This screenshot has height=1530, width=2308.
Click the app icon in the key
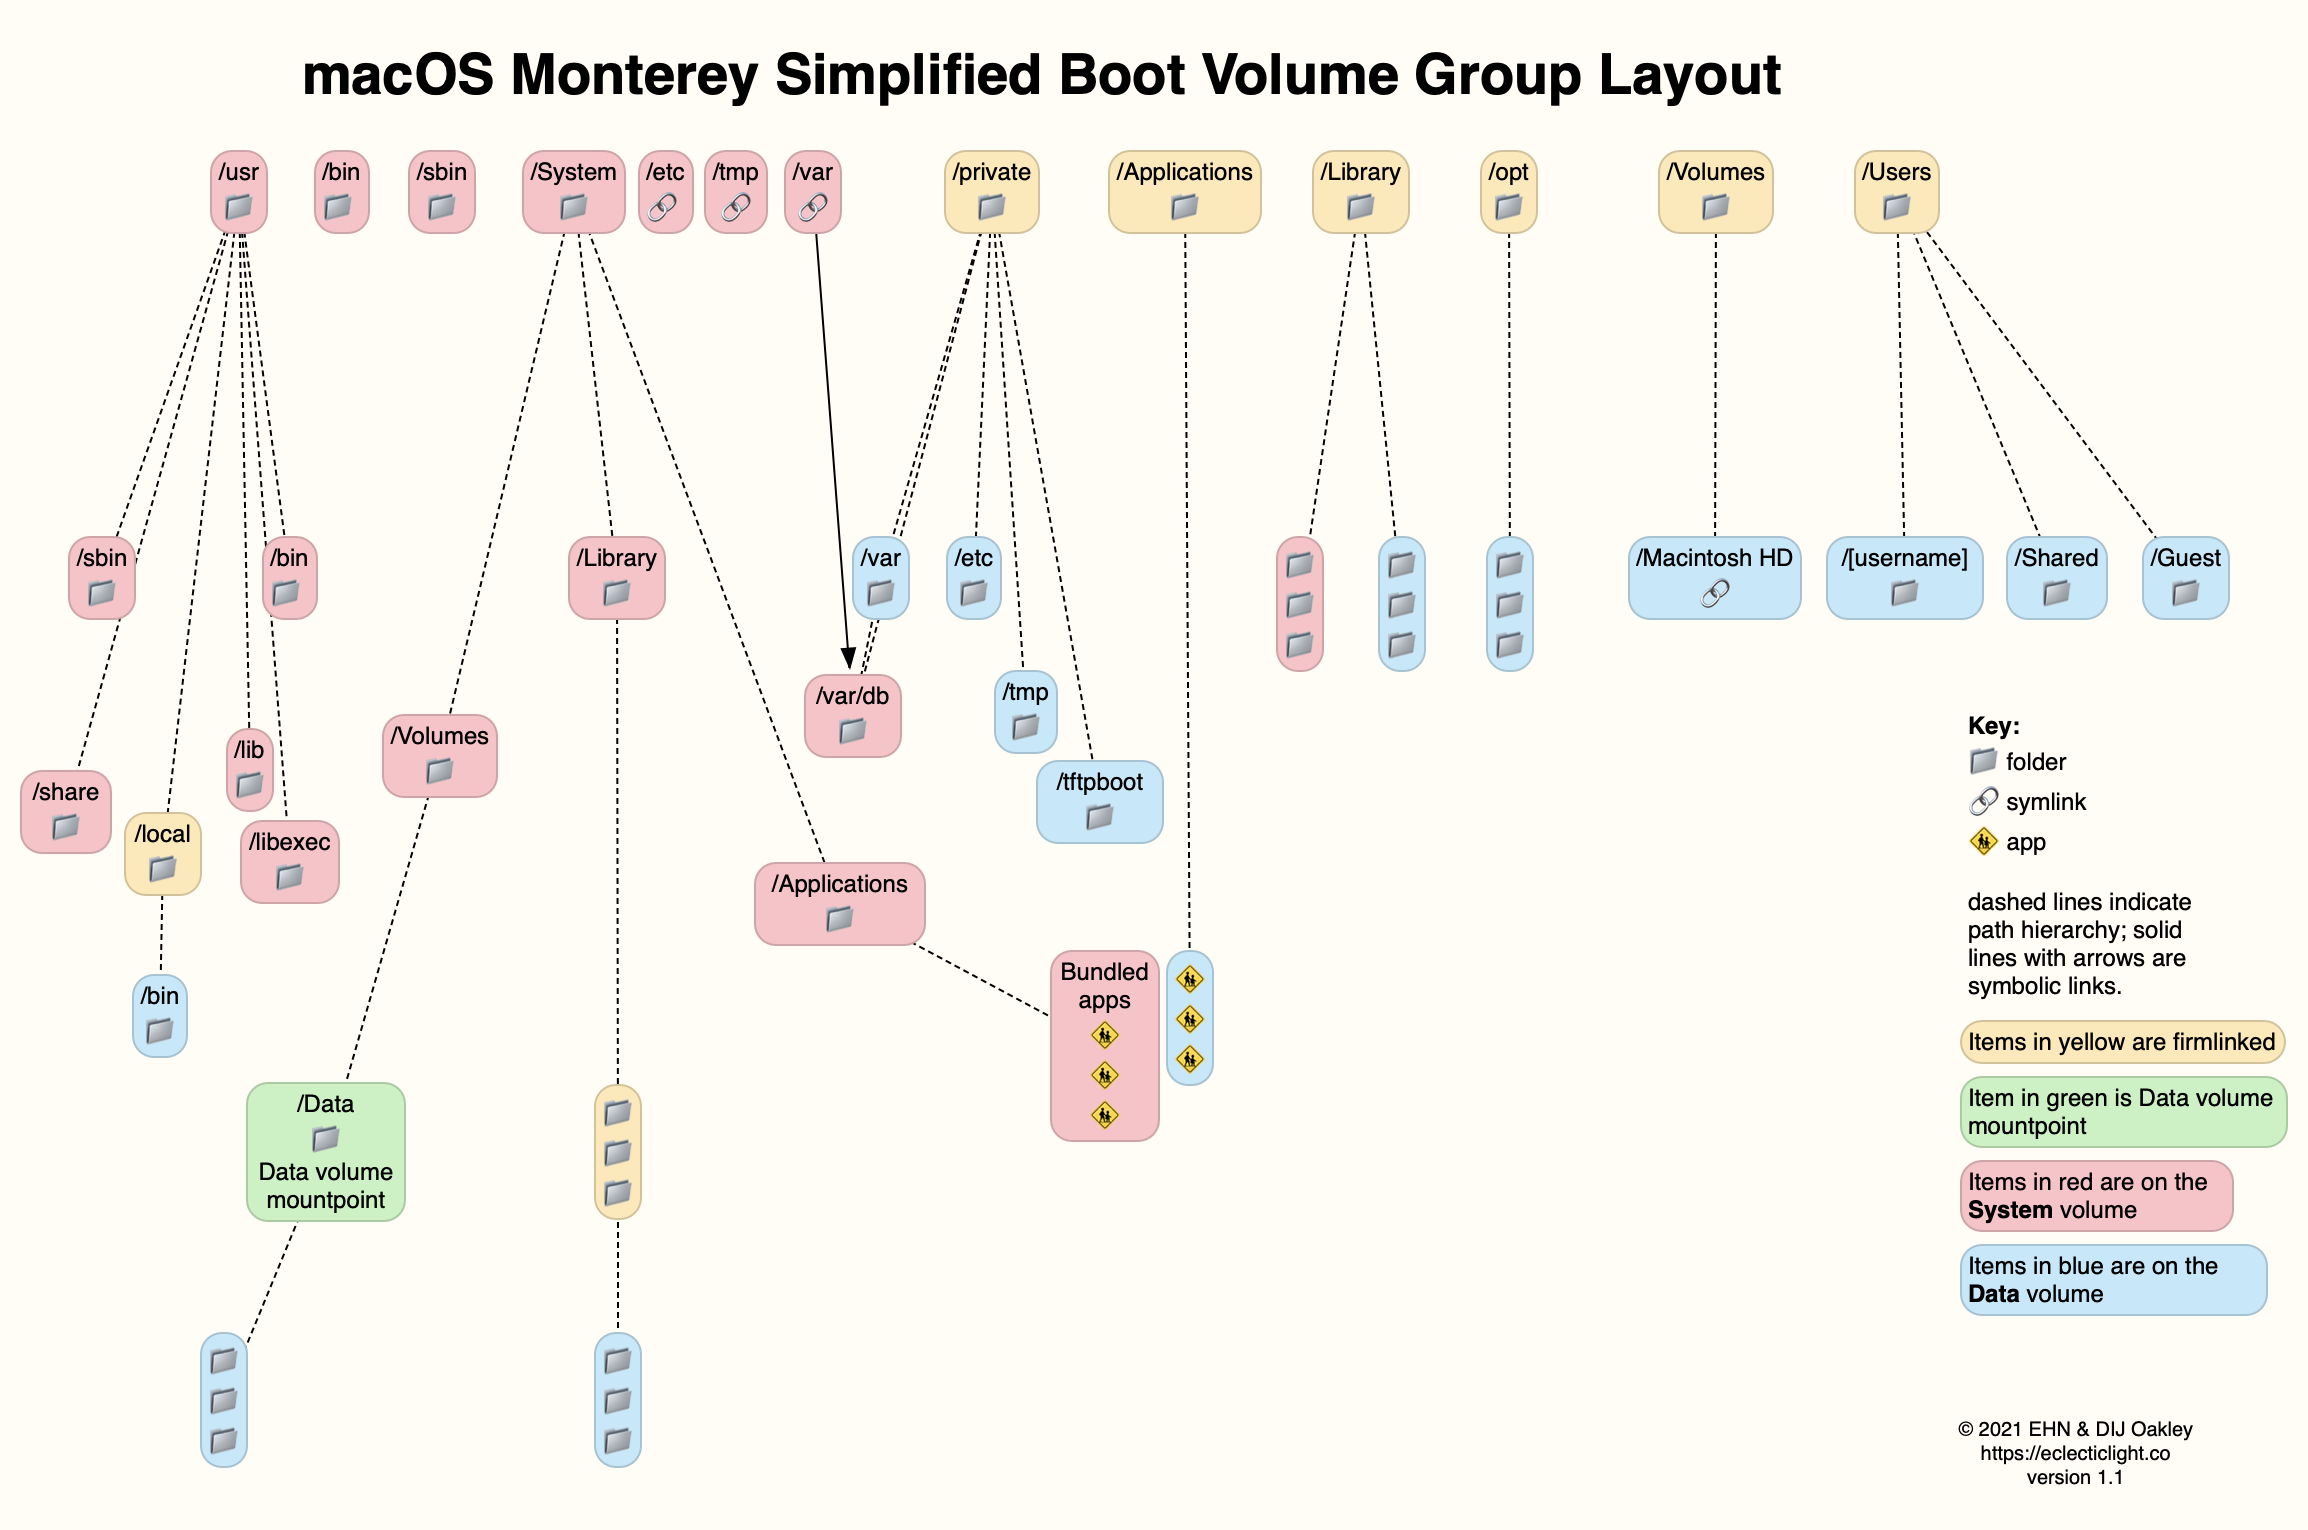pyautogui.click(x=1983, y=842)
